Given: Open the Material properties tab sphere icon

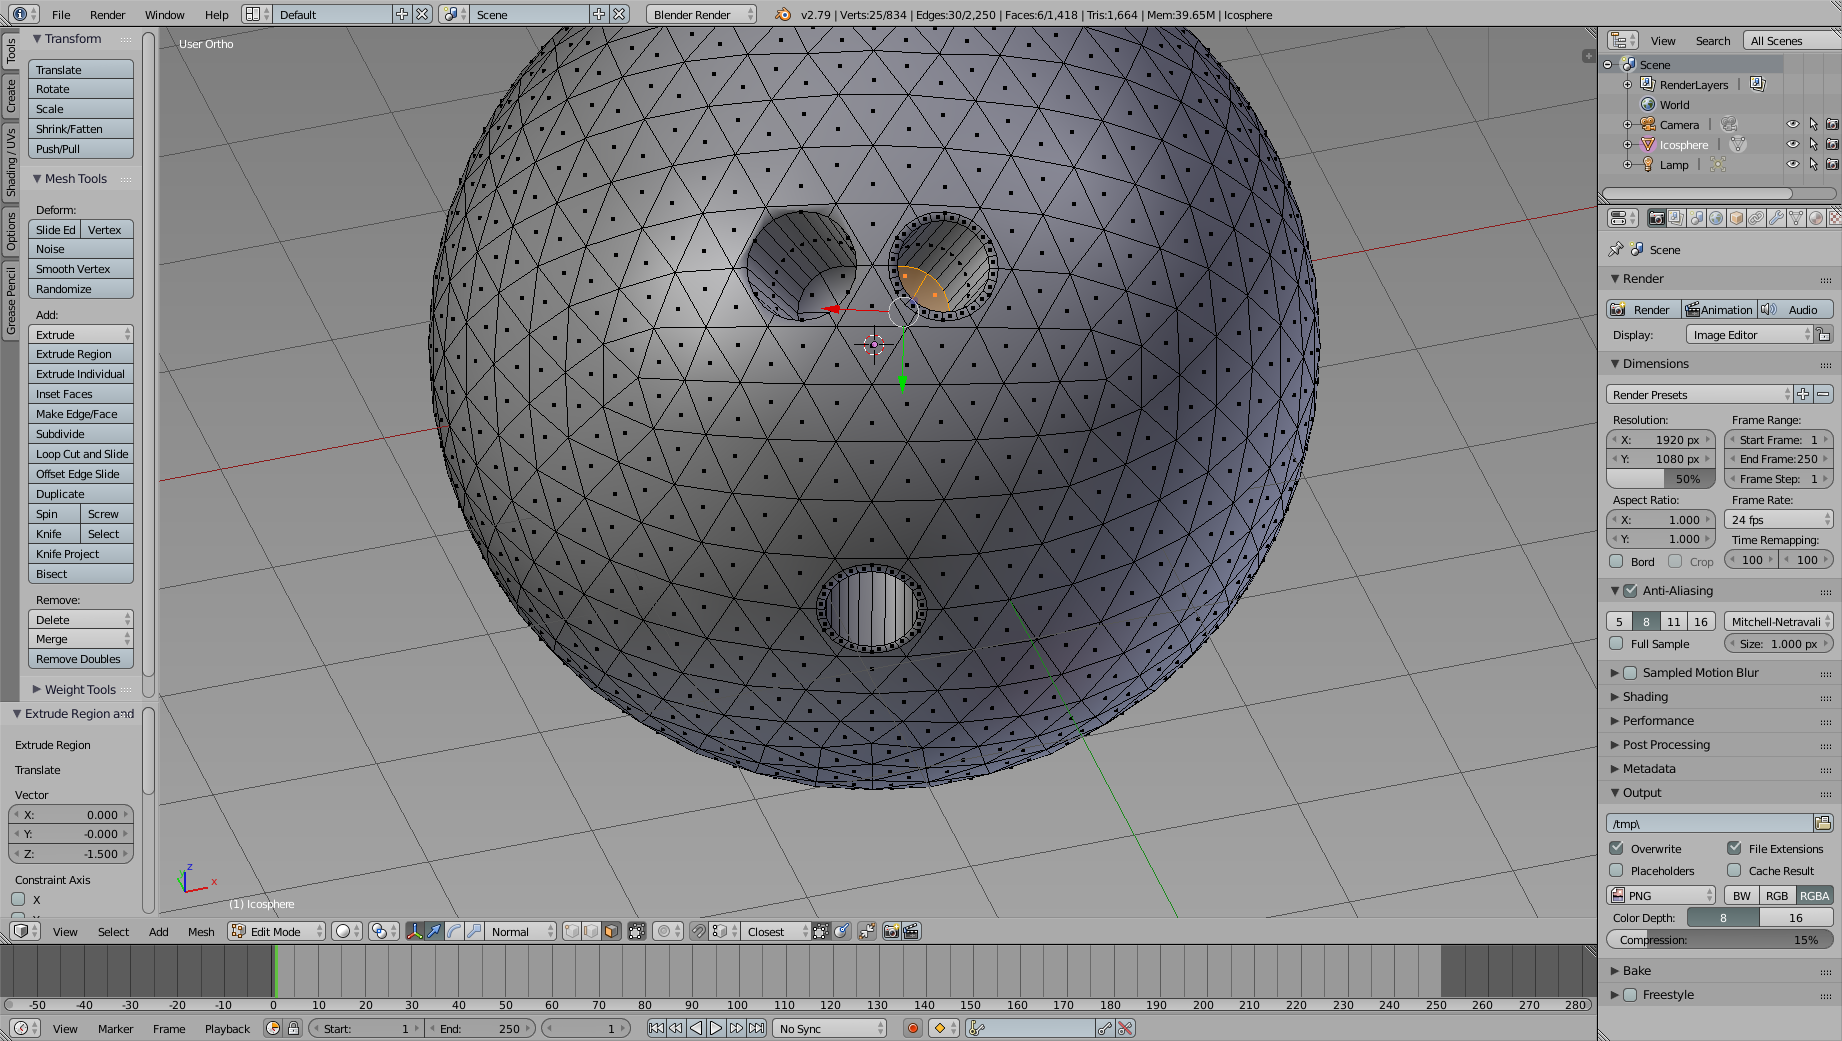Looking at the screenshot, I should (x=1816, y=218).
